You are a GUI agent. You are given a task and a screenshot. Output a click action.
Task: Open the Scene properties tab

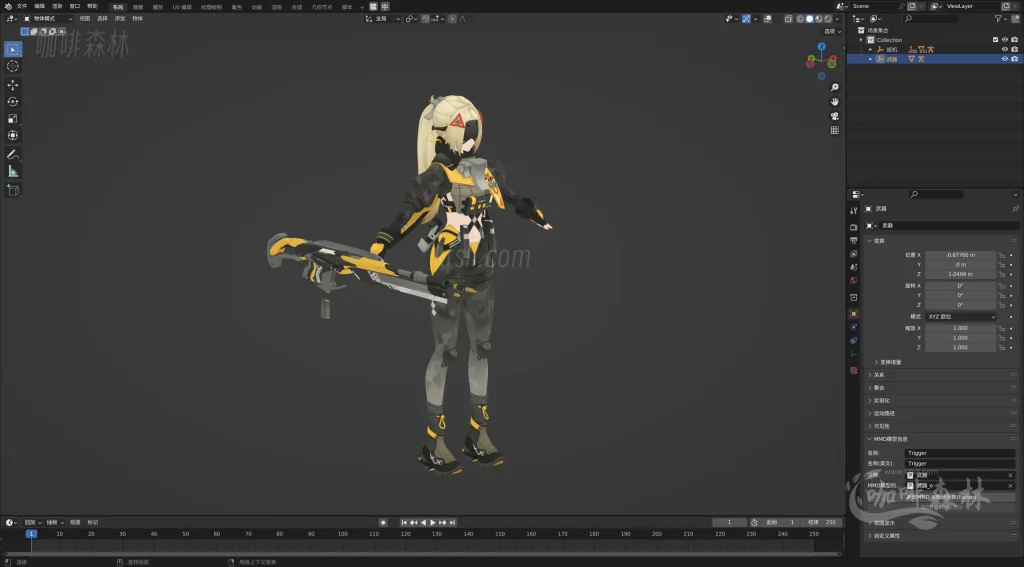coord(854,267)
